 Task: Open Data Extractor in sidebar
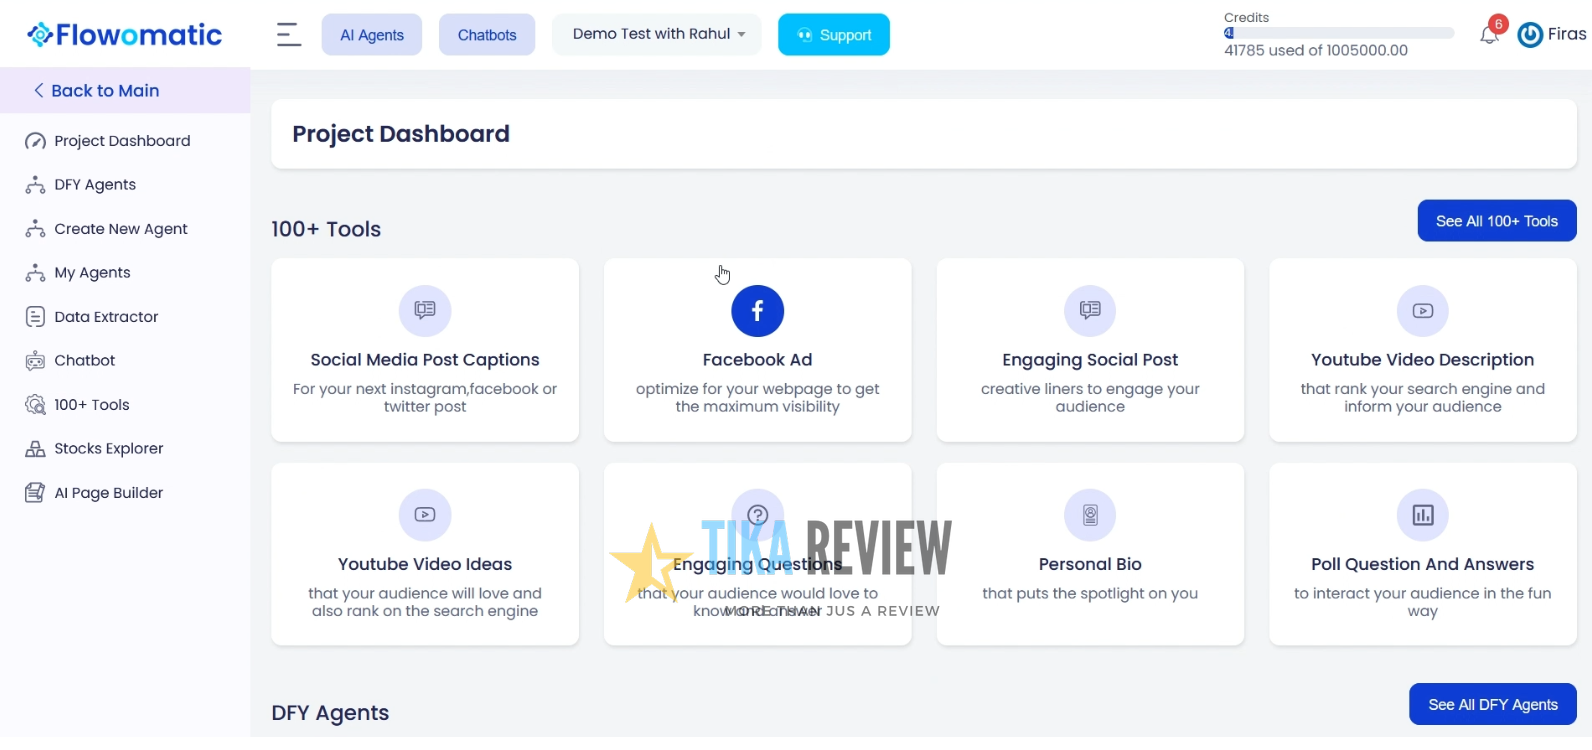pyautogui.click(x=106, y=317)
